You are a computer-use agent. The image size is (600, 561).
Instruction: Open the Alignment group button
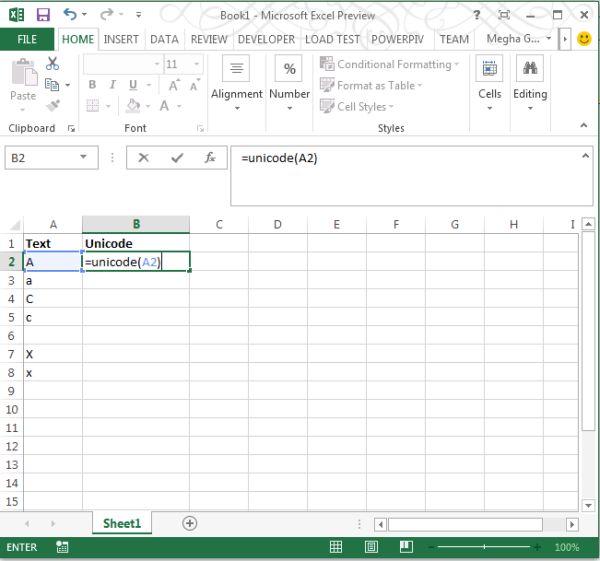coord(236,84)
